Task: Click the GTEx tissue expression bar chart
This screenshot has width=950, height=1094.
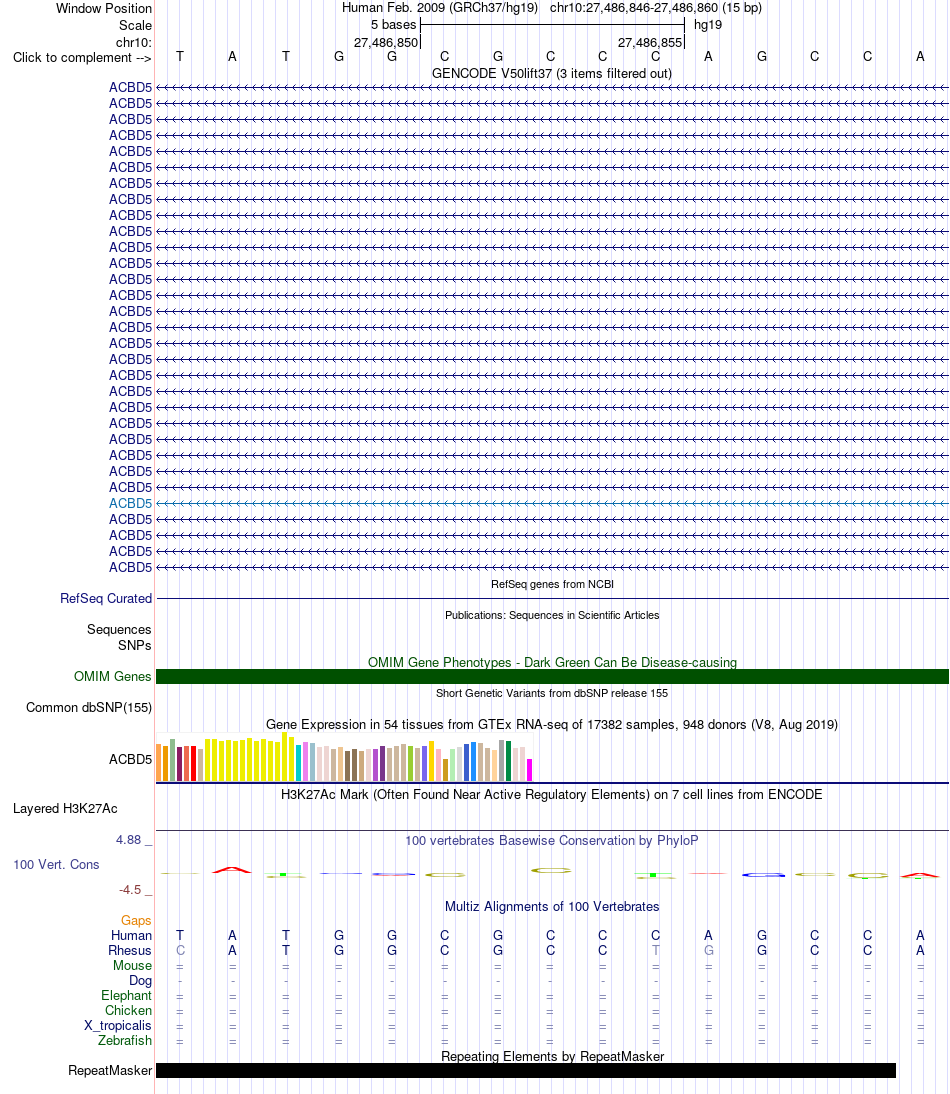Action: point(344,757)
